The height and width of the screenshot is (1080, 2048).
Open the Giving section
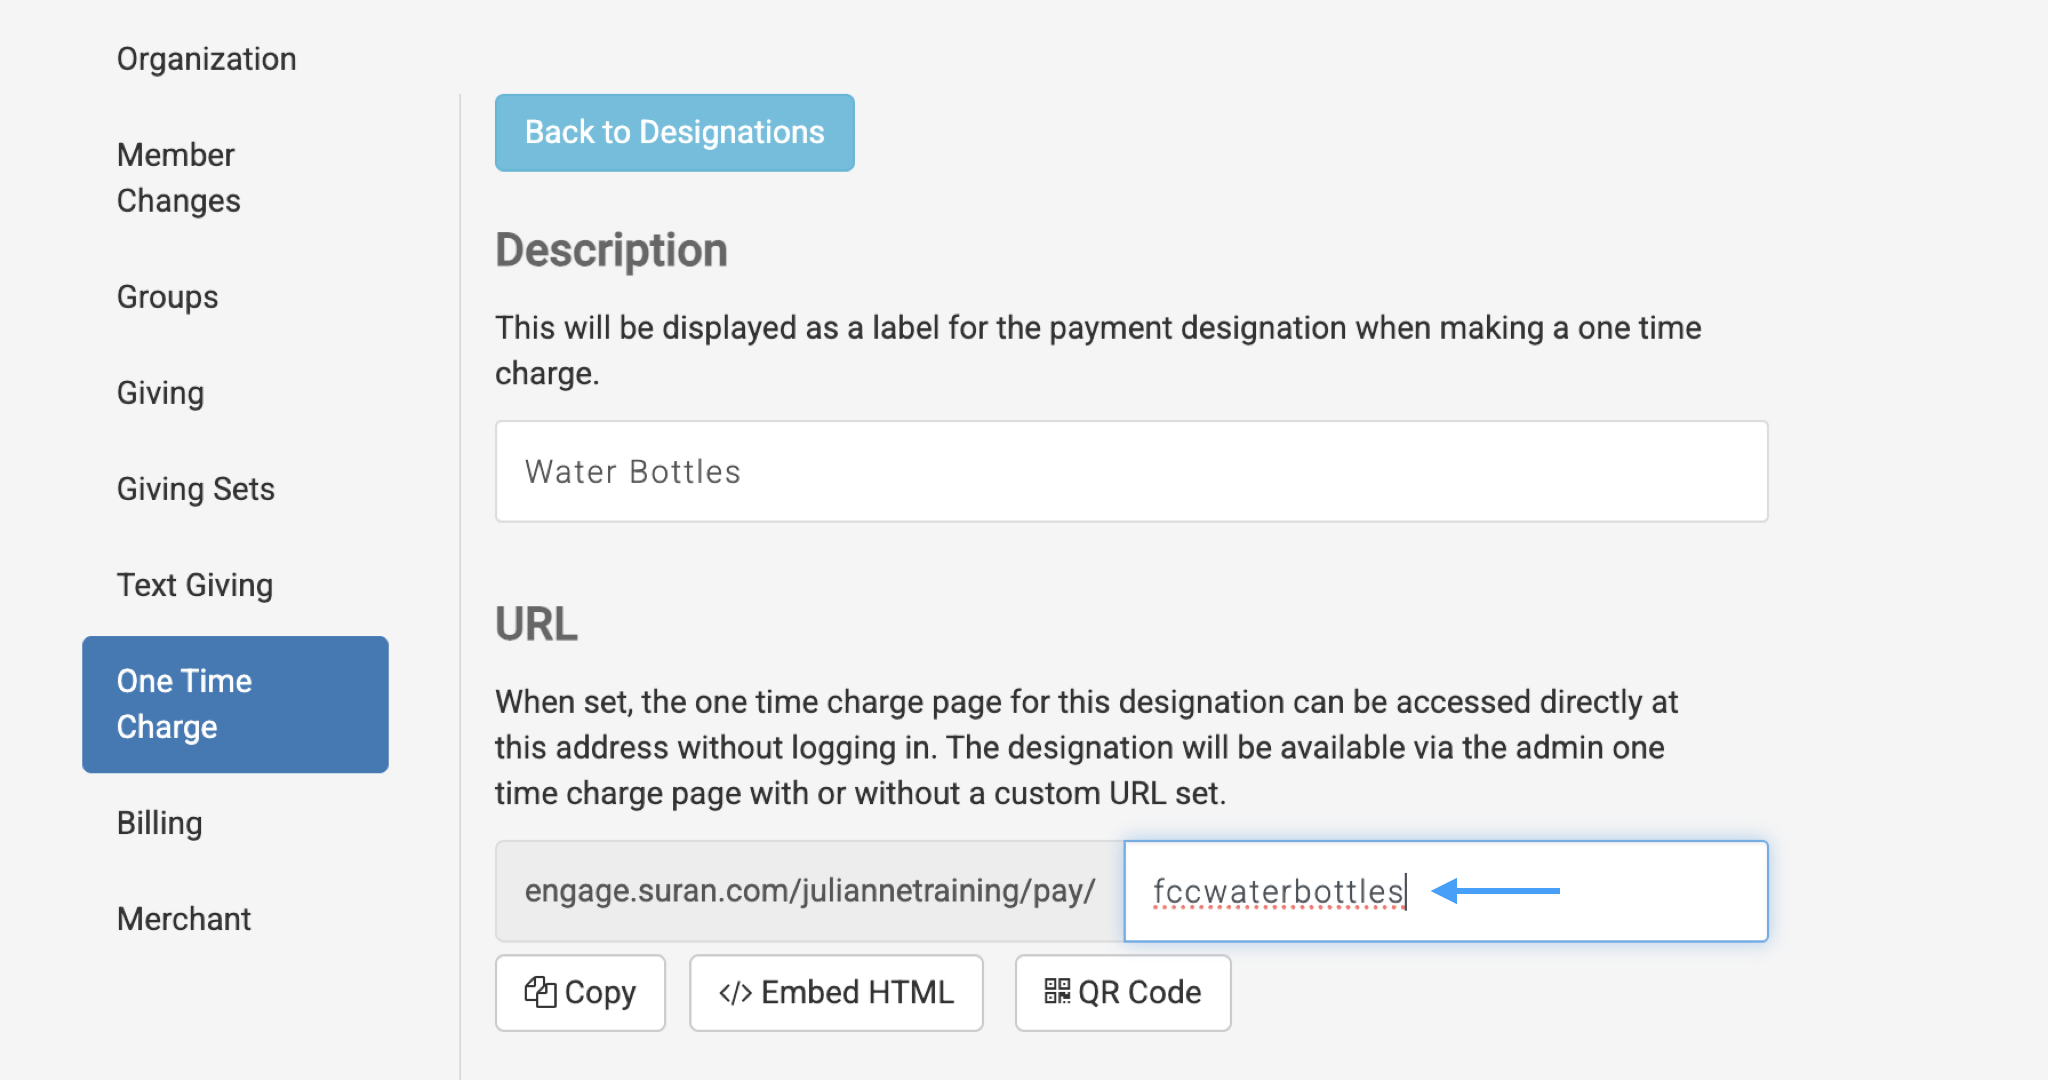click(159, 392)
